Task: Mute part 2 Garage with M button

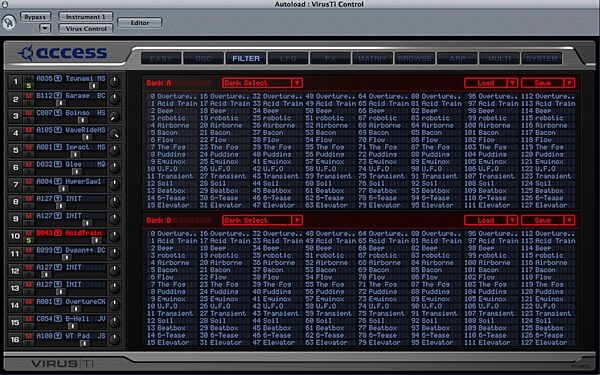Action: (x=28, y=96)
